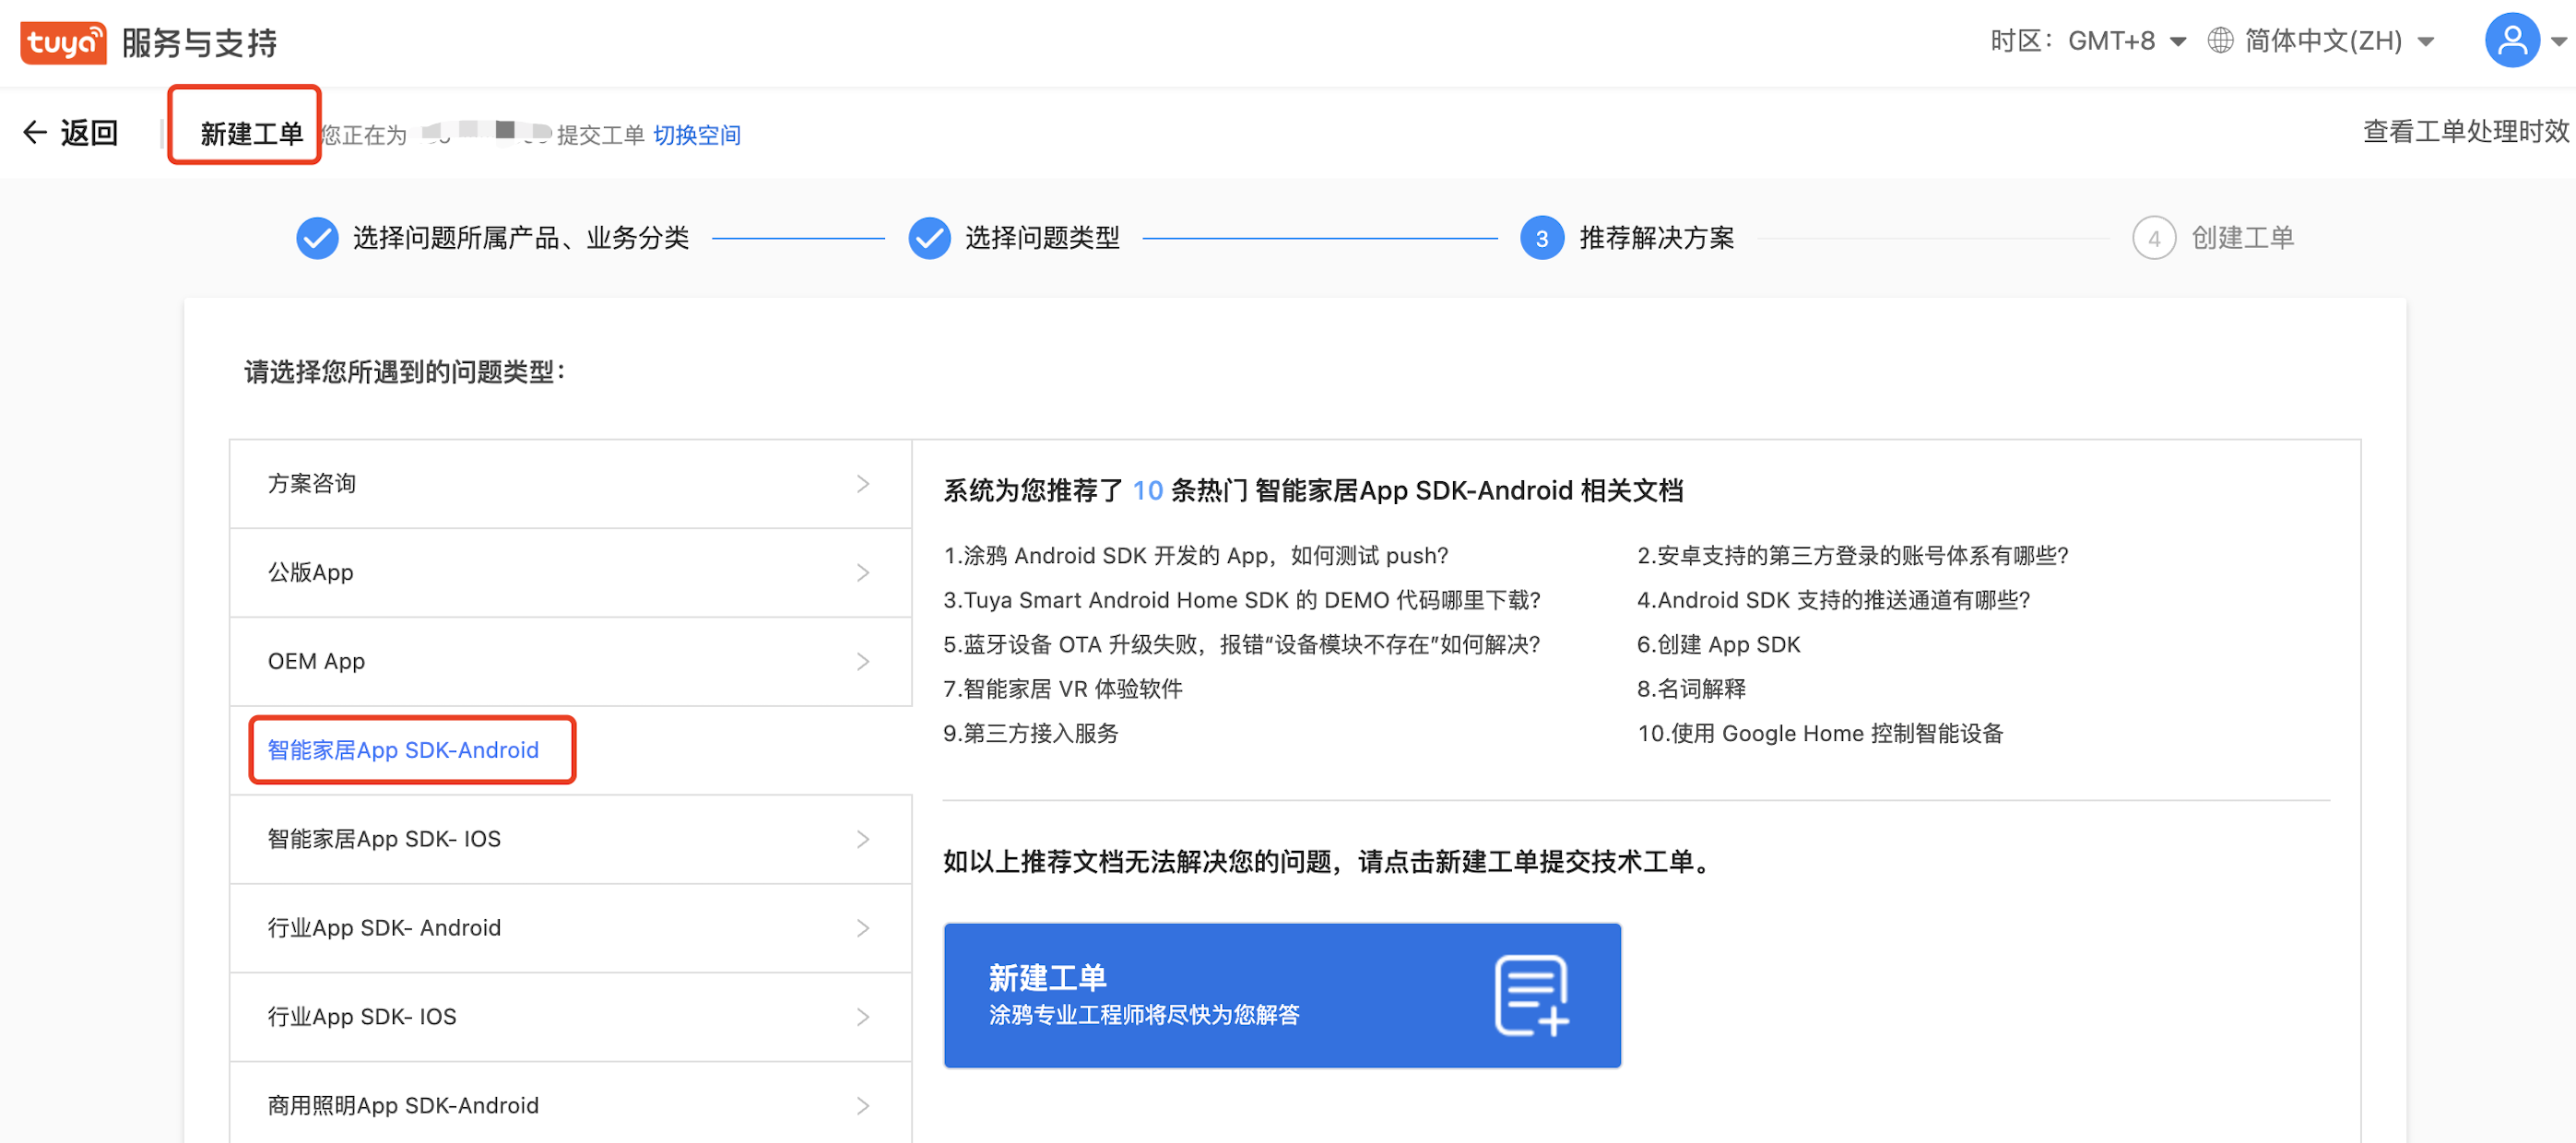Click the back arrow icon beside 返回
Screen dimensions: 2576x1143
[35, 133]
